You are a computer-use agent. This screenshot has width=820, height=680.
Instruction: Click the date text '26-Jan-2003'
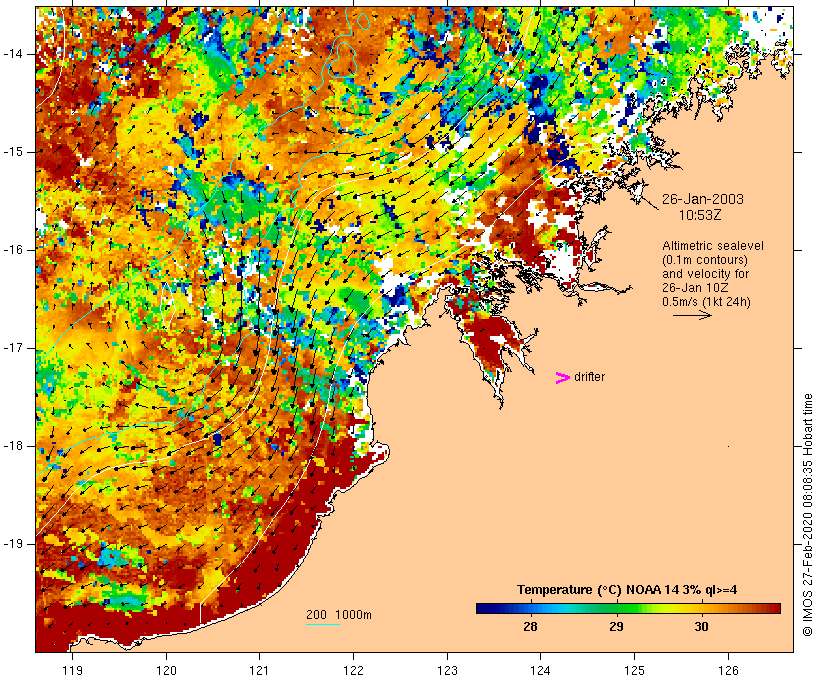(702, 199)
